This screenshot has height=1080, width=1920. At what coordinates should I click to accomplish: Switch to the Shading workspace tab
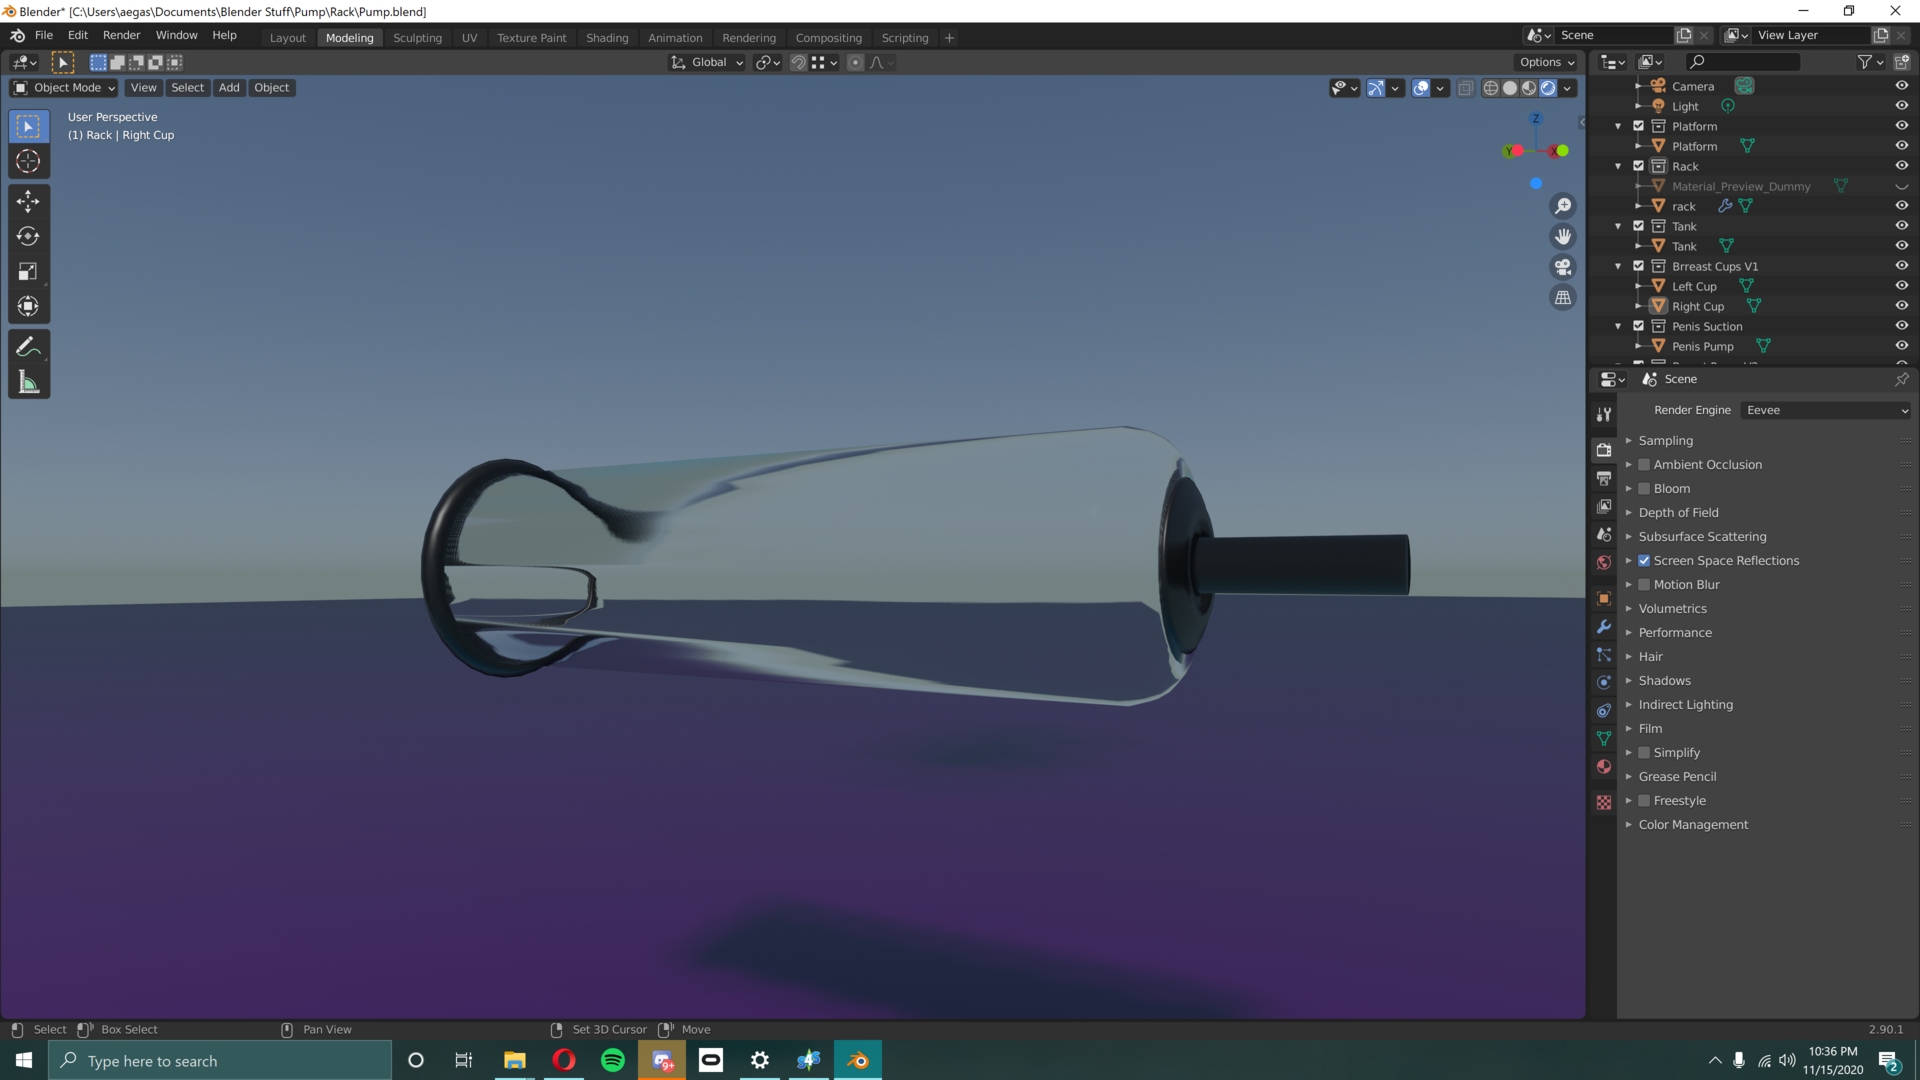tap(607, 38)
